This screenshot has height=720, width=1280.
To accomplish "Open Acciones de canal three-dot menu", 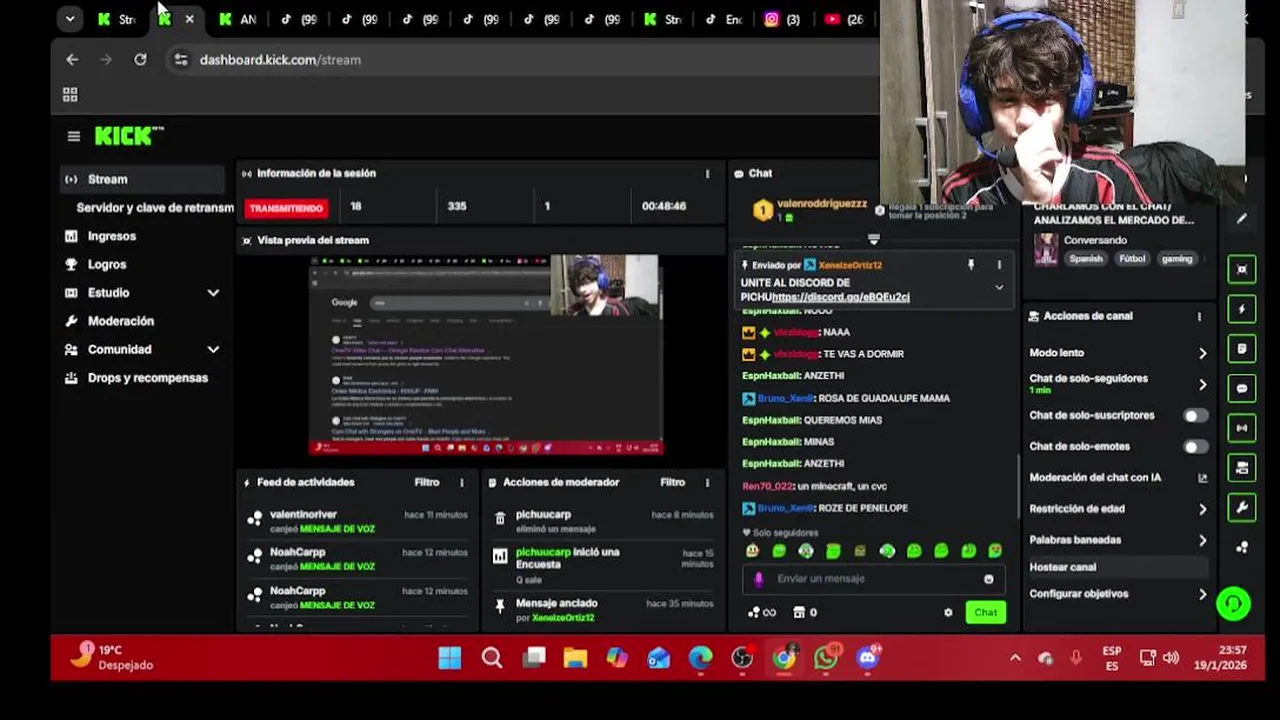I will click(x=1199, y=317).
